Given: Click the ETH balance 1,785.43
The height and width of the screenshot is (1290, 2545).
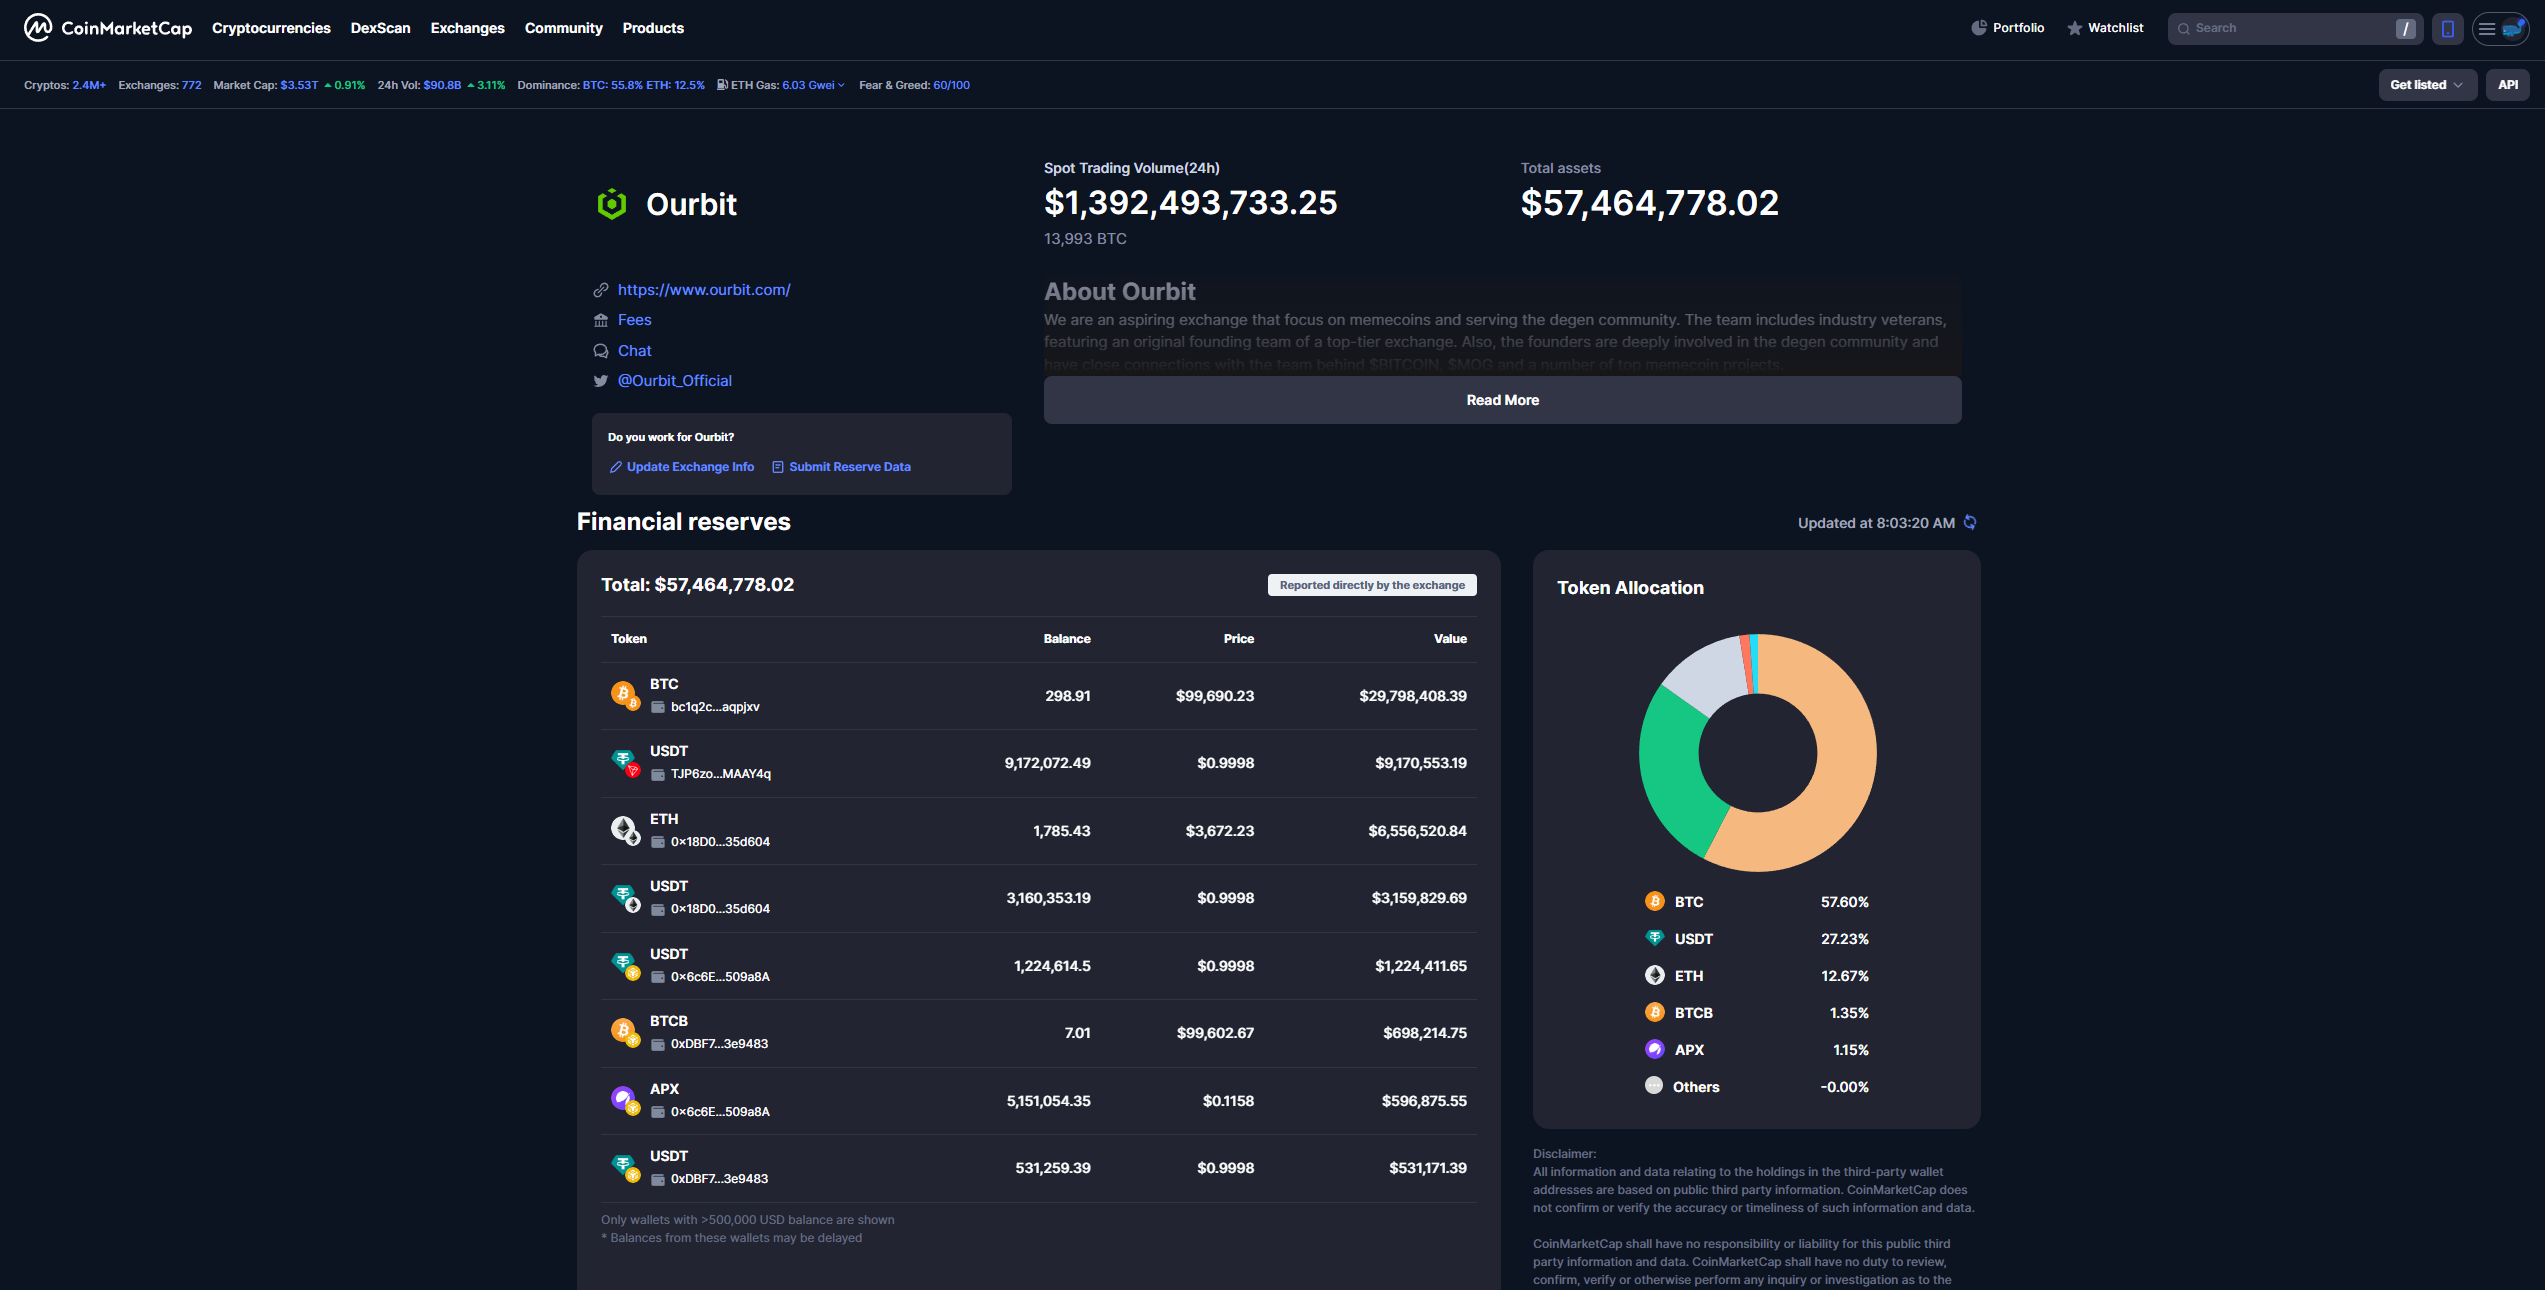Looking at the screenshot, I should (x=1062, y=831).
